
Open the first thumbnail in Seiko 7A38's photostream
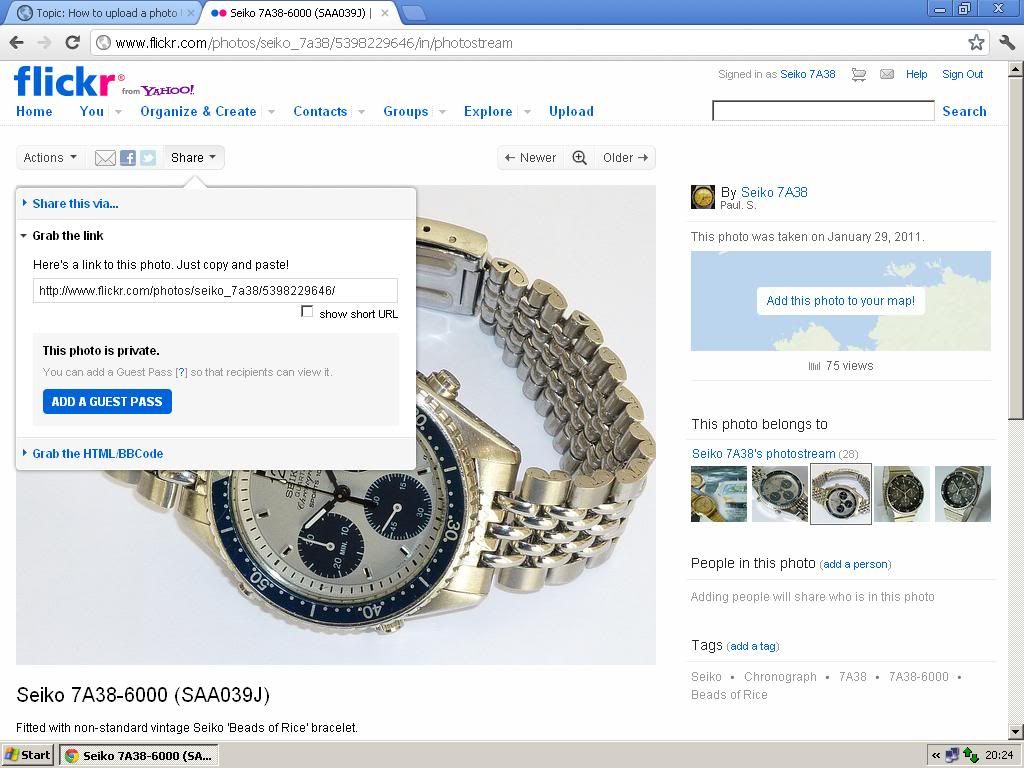coord(718,494)
